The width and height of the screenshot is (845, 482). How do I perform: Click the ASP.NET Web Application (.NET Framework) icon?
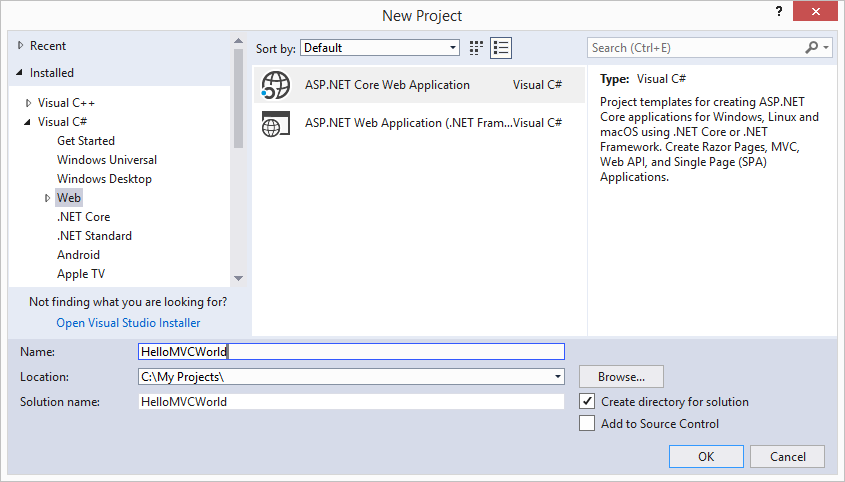(x=275, y=123)
